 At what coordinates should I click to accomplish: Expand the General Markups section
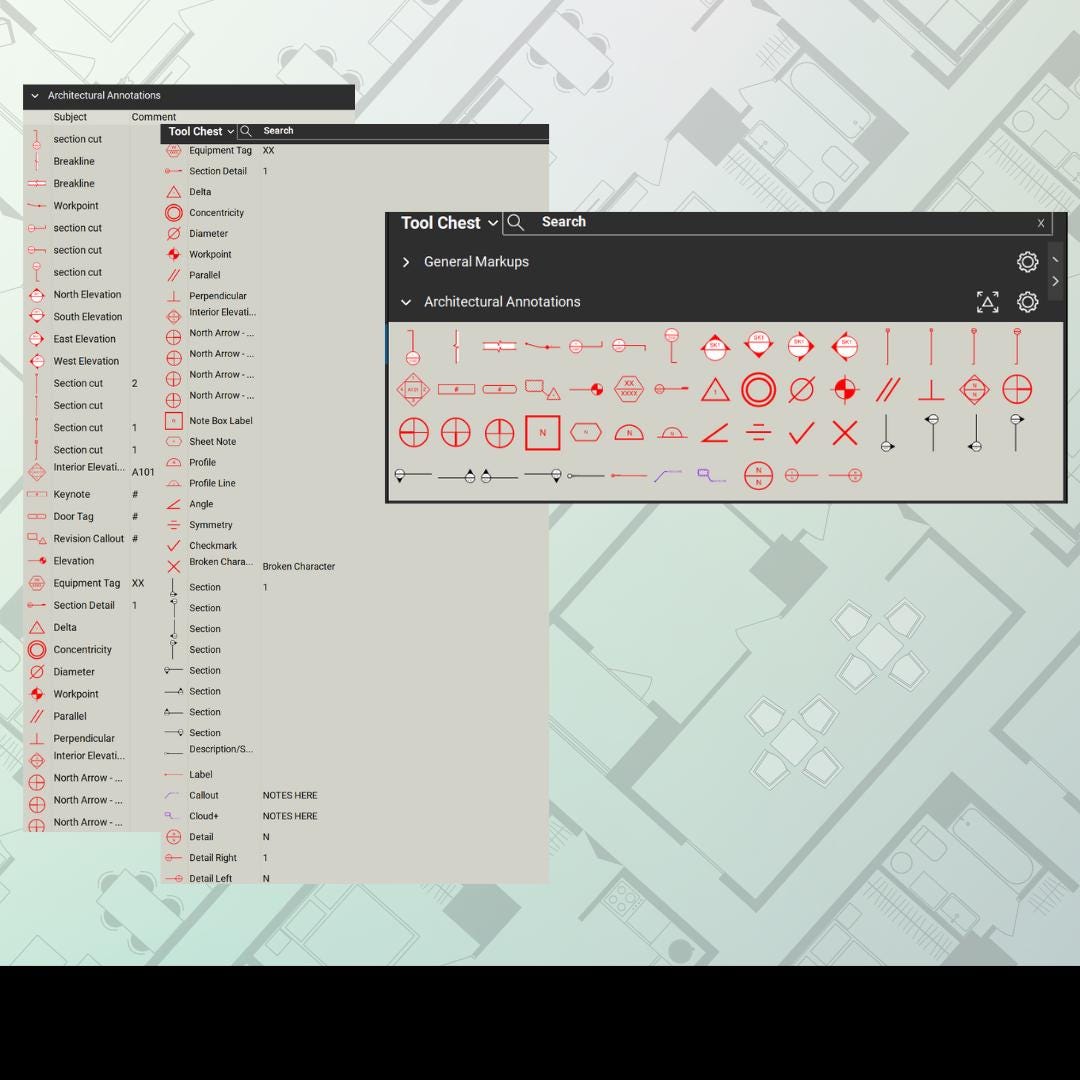click(407, 261)
